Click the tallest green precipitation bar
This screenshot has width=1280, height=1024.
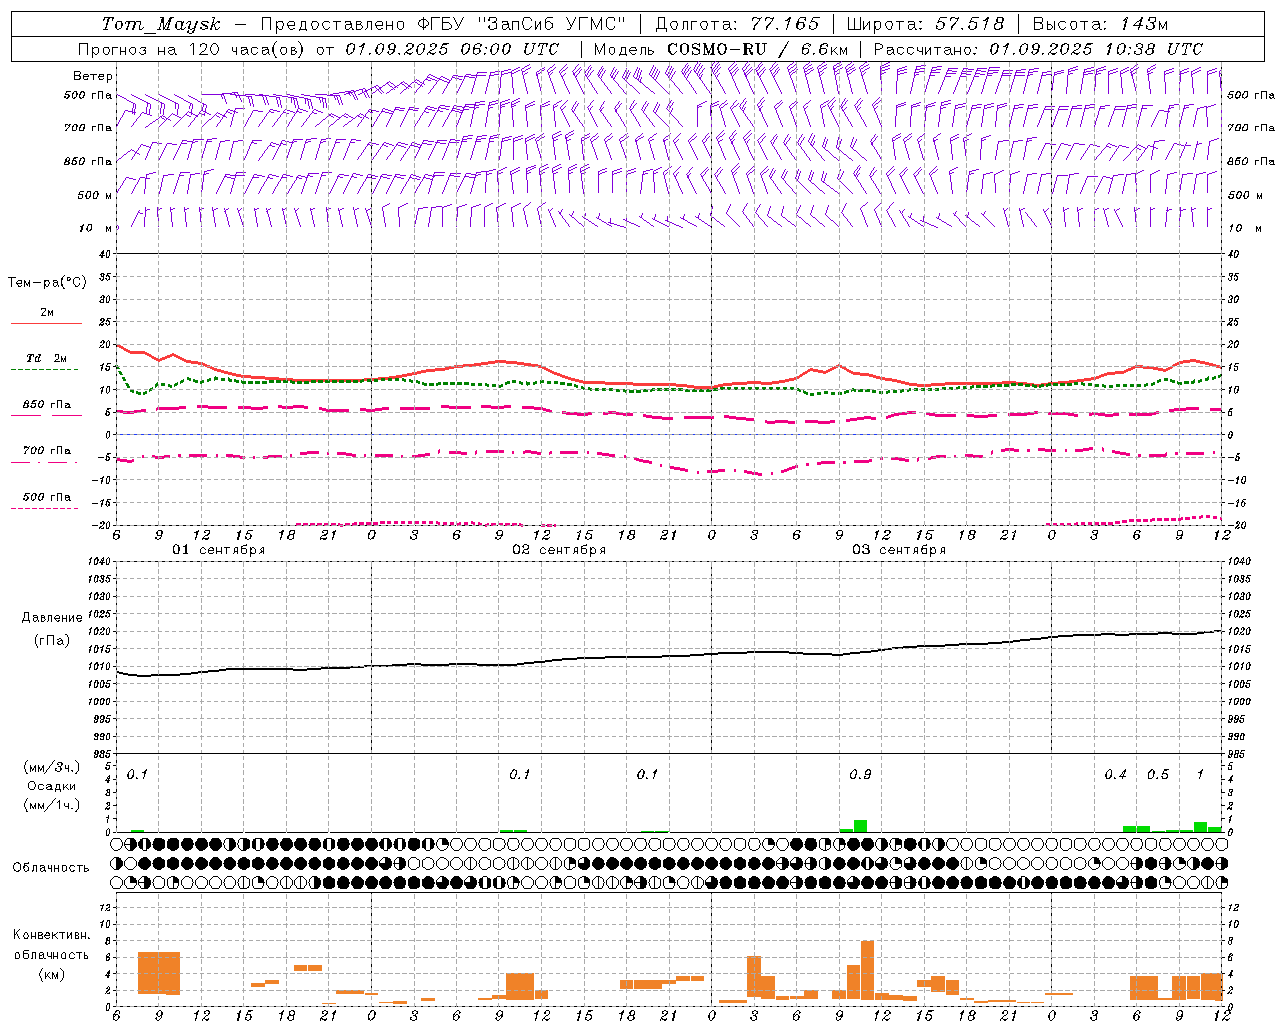pyautogui.click(x=860, y=826)
